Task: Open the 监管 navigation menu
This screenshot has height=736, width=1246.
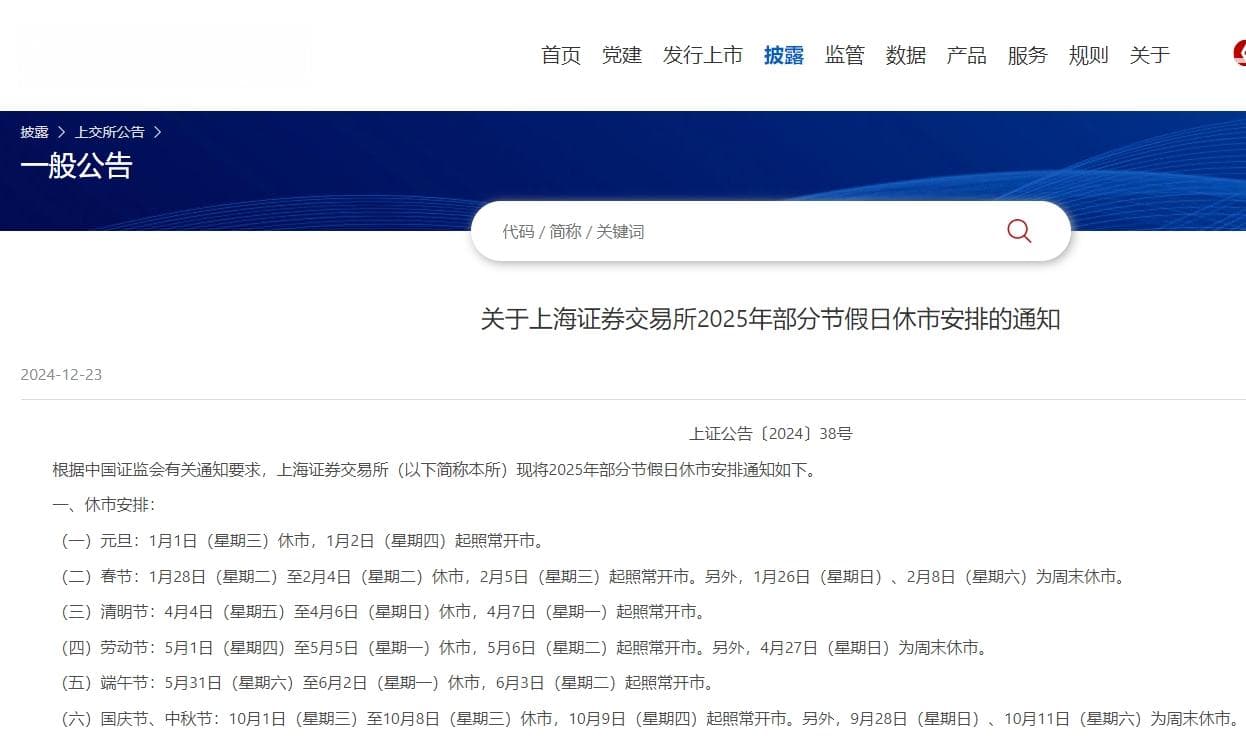Action: 845,55
